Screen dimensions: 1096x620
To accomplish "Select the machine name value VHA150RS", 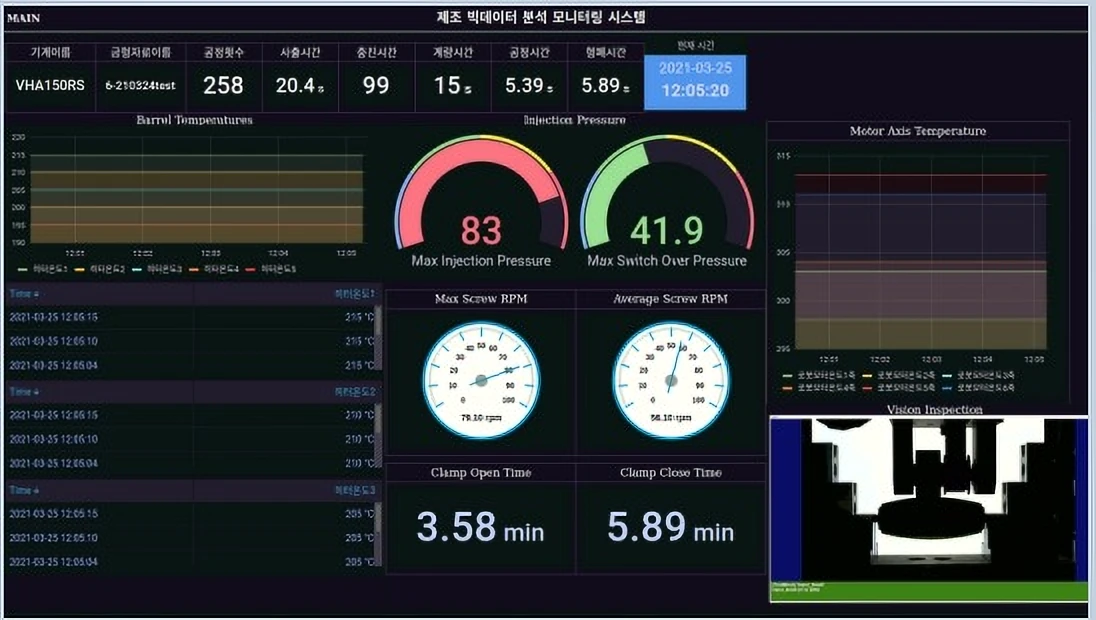I will pyautogui.click(x=50, y=85).
